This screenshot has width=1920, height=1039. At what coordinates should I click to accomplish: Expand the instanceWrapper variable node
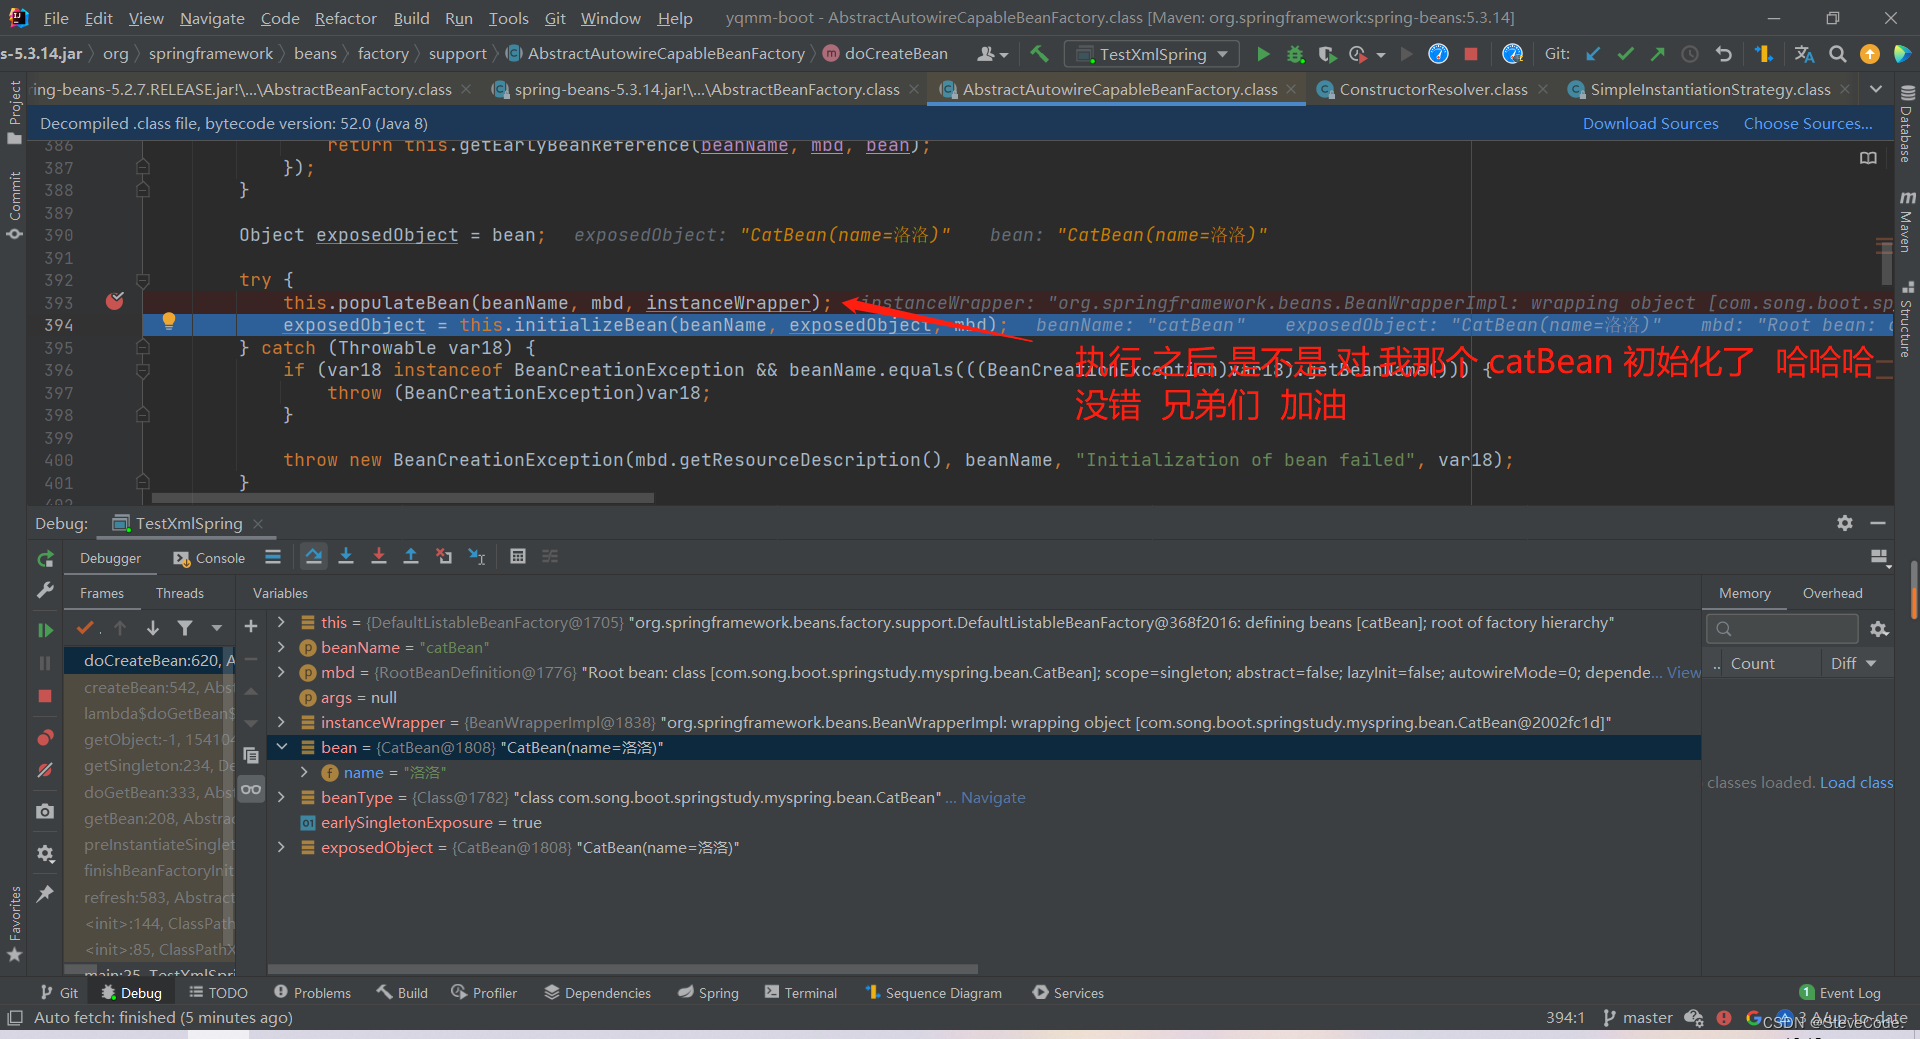point(282,722)
